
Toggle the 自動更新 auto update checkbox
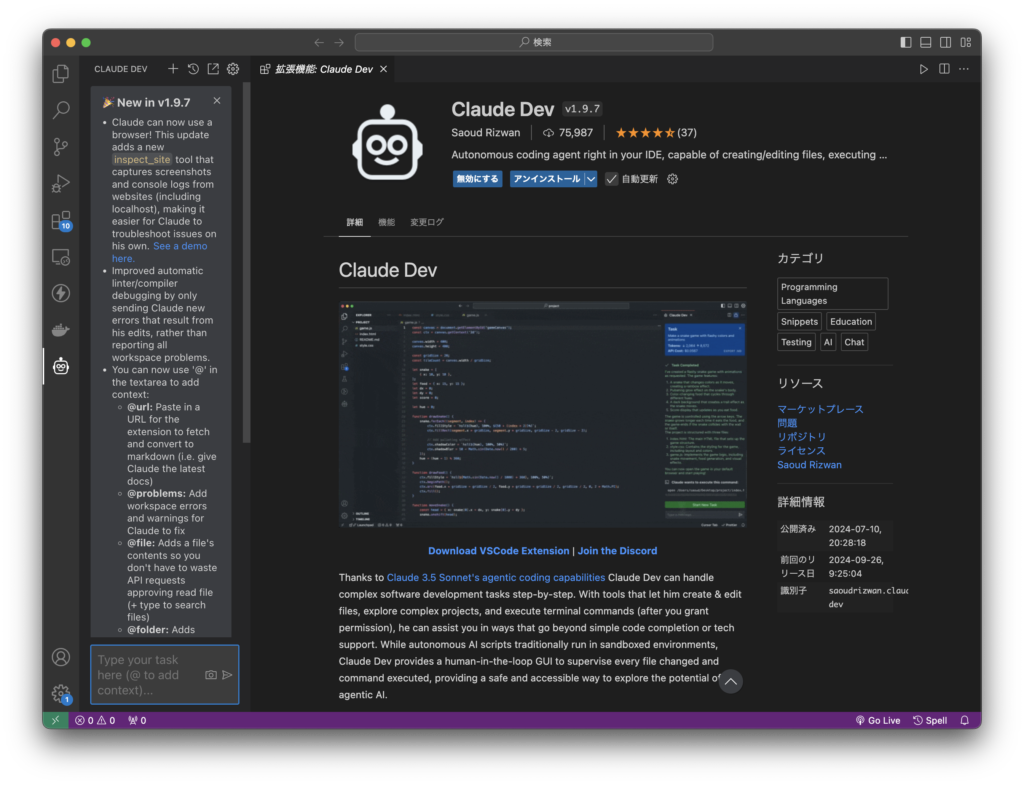click(611, 179)
